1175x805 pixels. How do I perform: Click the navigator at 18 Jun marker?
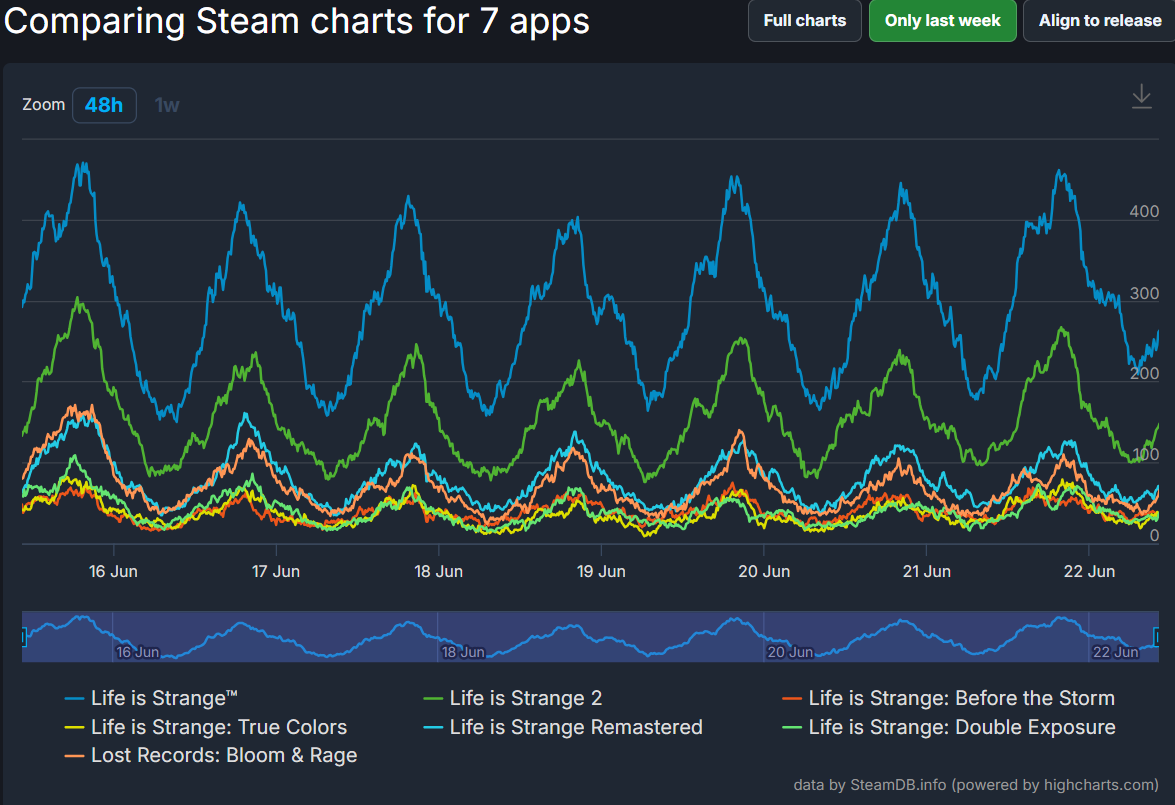(462, 652)
